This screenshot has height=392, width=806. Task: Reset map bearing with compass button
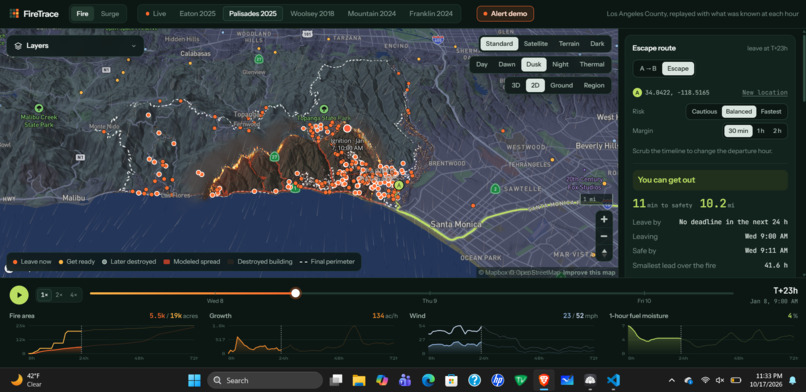pyautogui.click(x=604, y=253)
